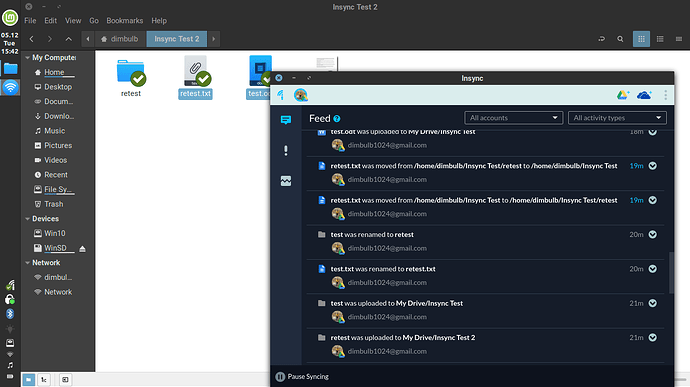Expand the test.txt renamed to retest.txt entry

(x=653, y=269)
